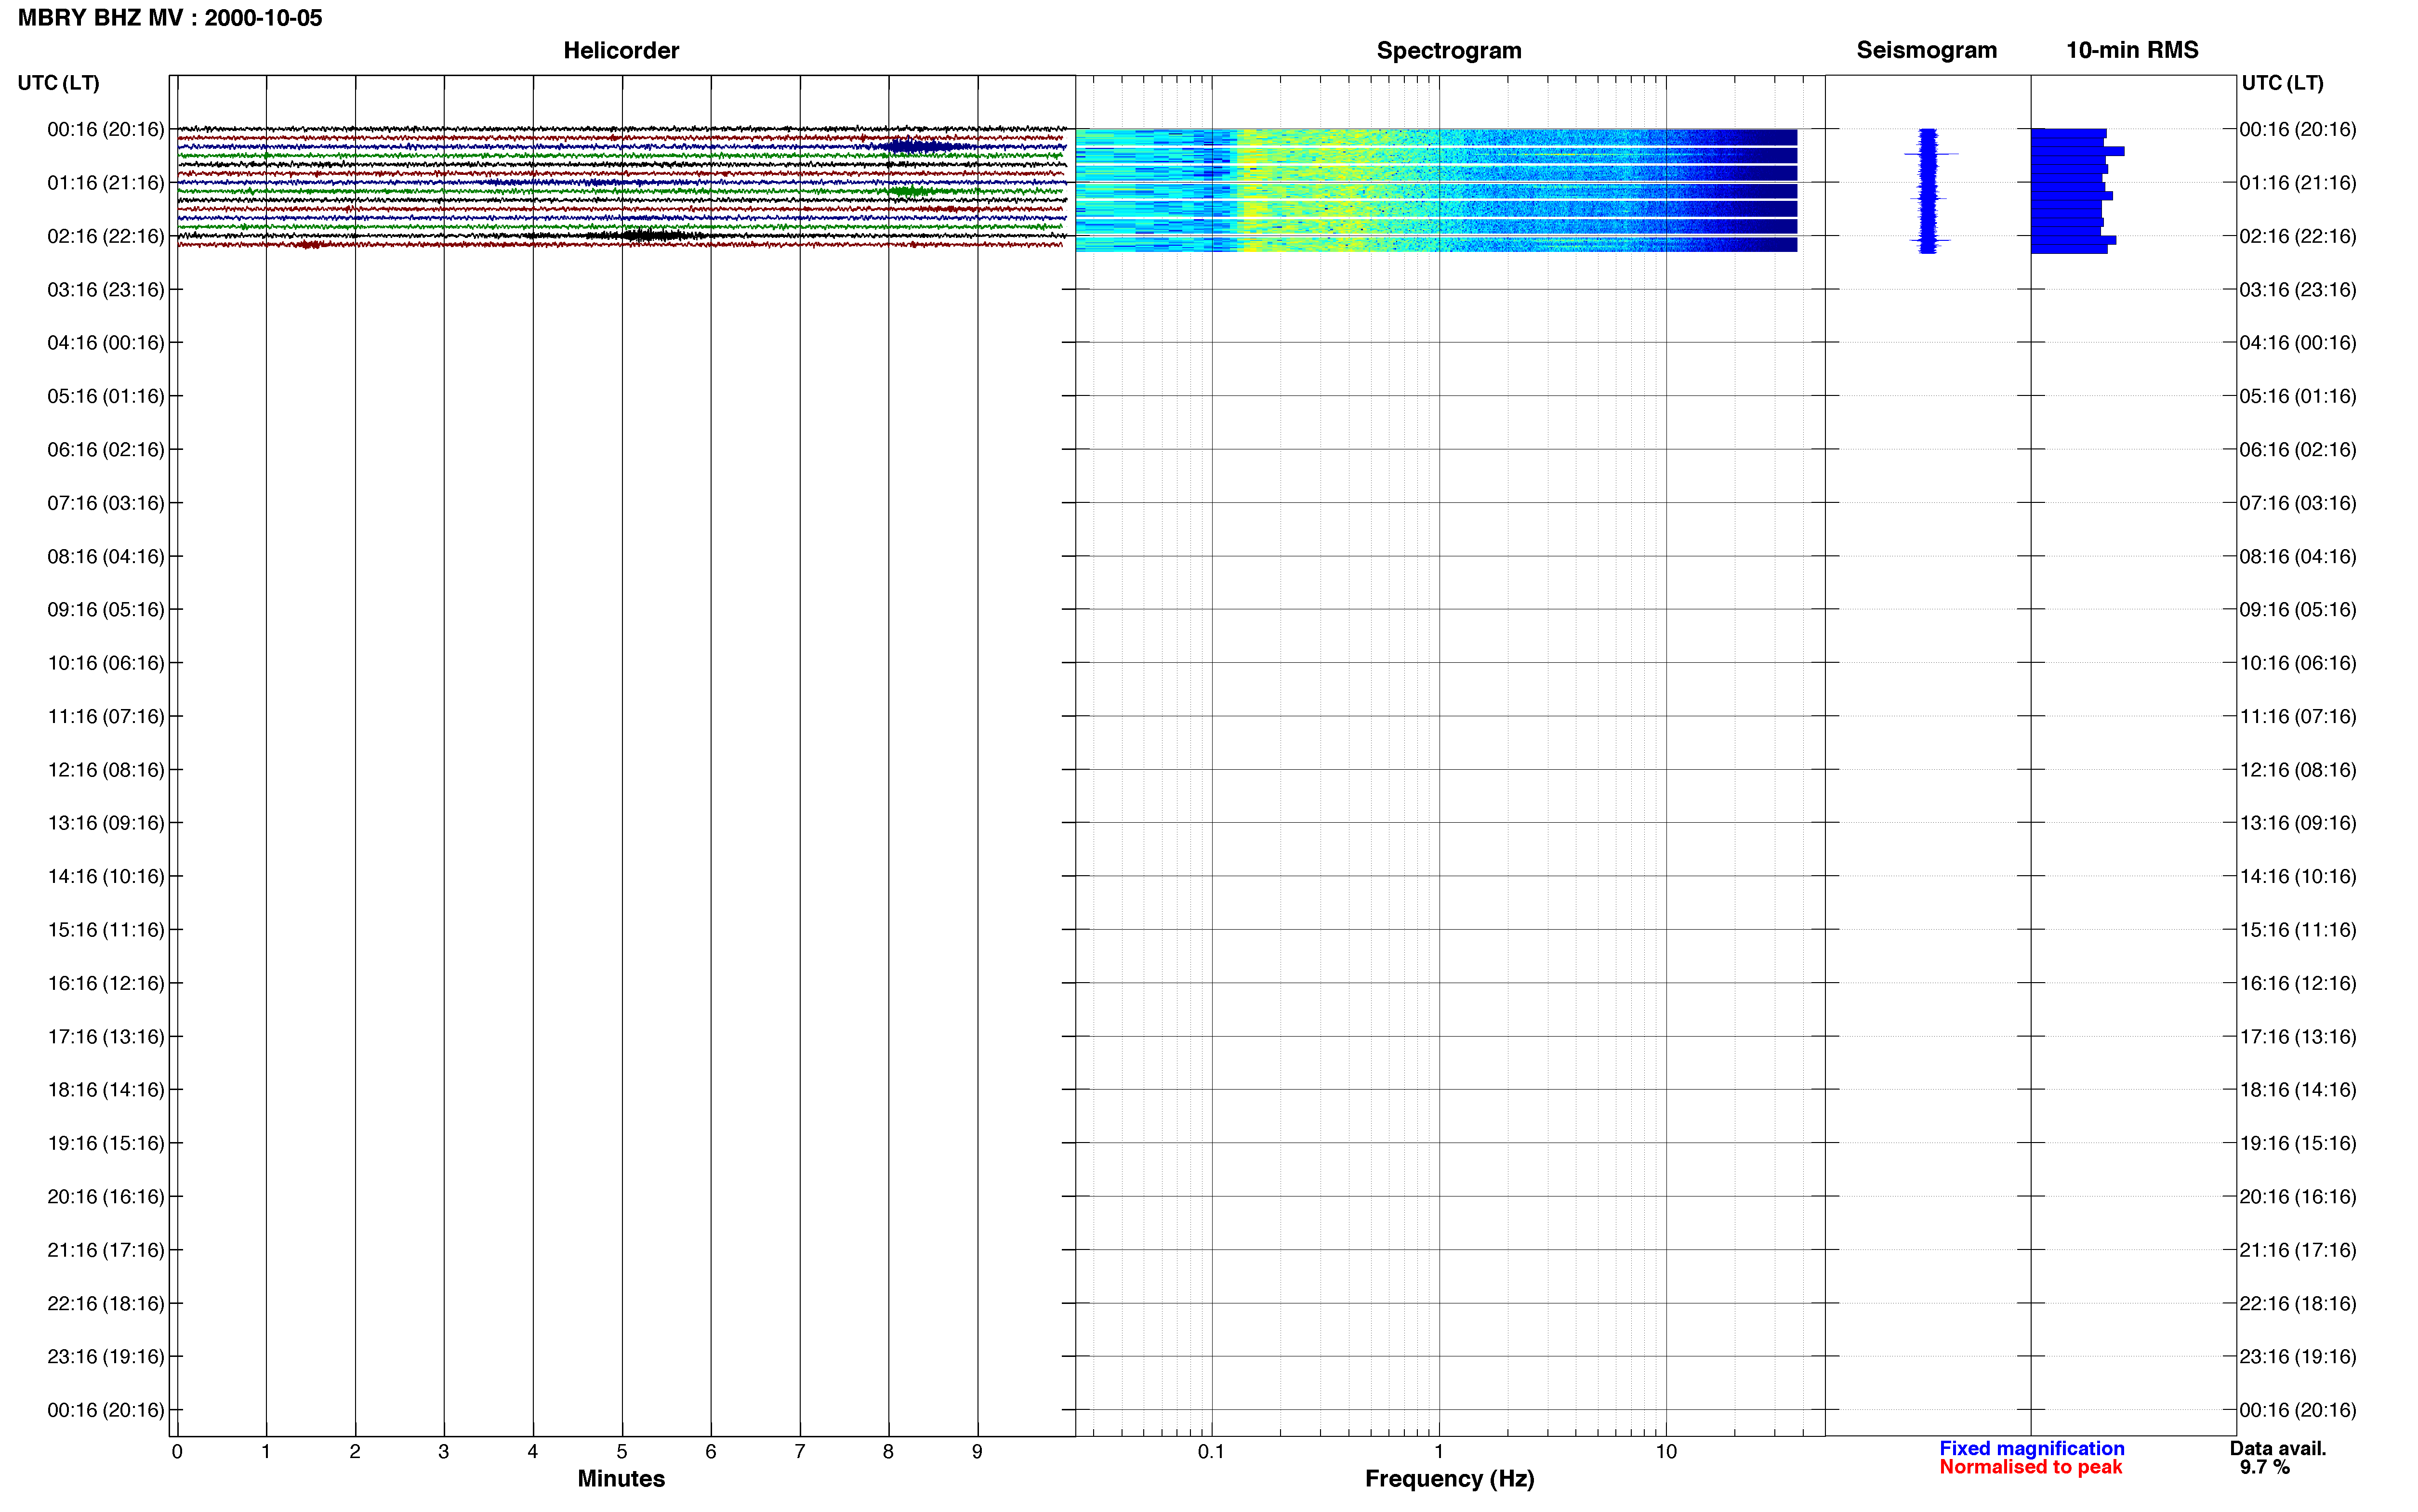The image size is (2418, 1512).
Task: Click helicorder time label 02:16 (22:16)
Action: click(106, 236)
